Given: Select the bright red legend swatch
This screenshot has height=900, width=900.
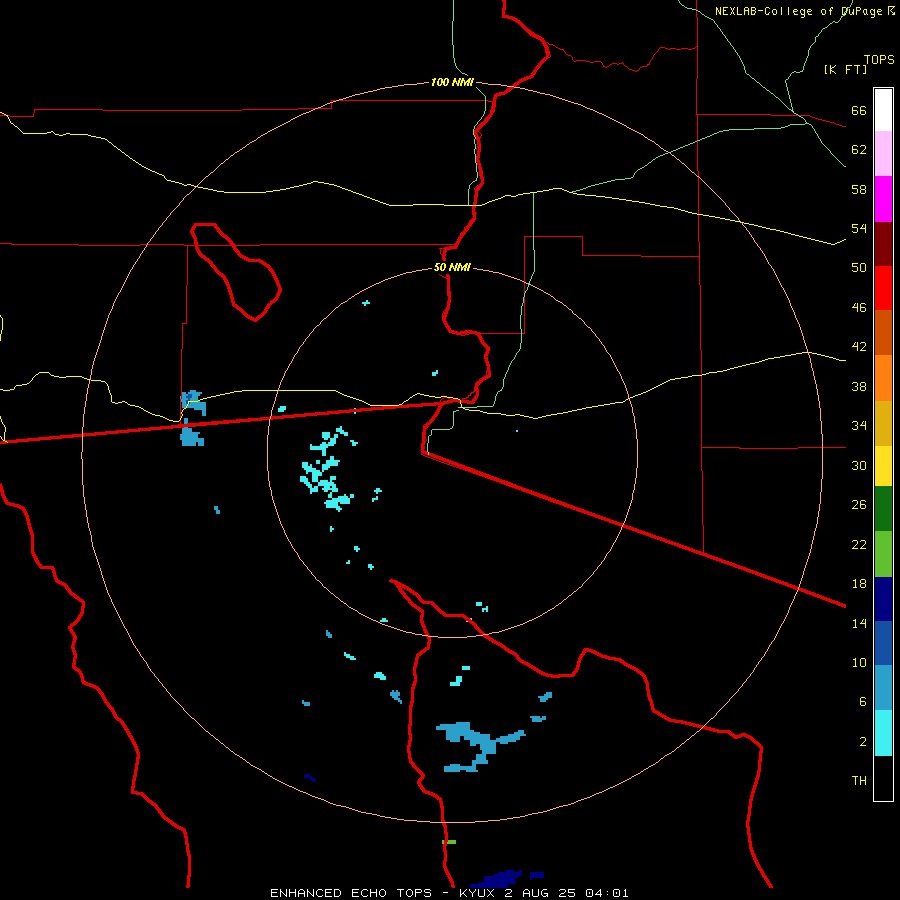Looking at the screenshot, I should point(883,288).
